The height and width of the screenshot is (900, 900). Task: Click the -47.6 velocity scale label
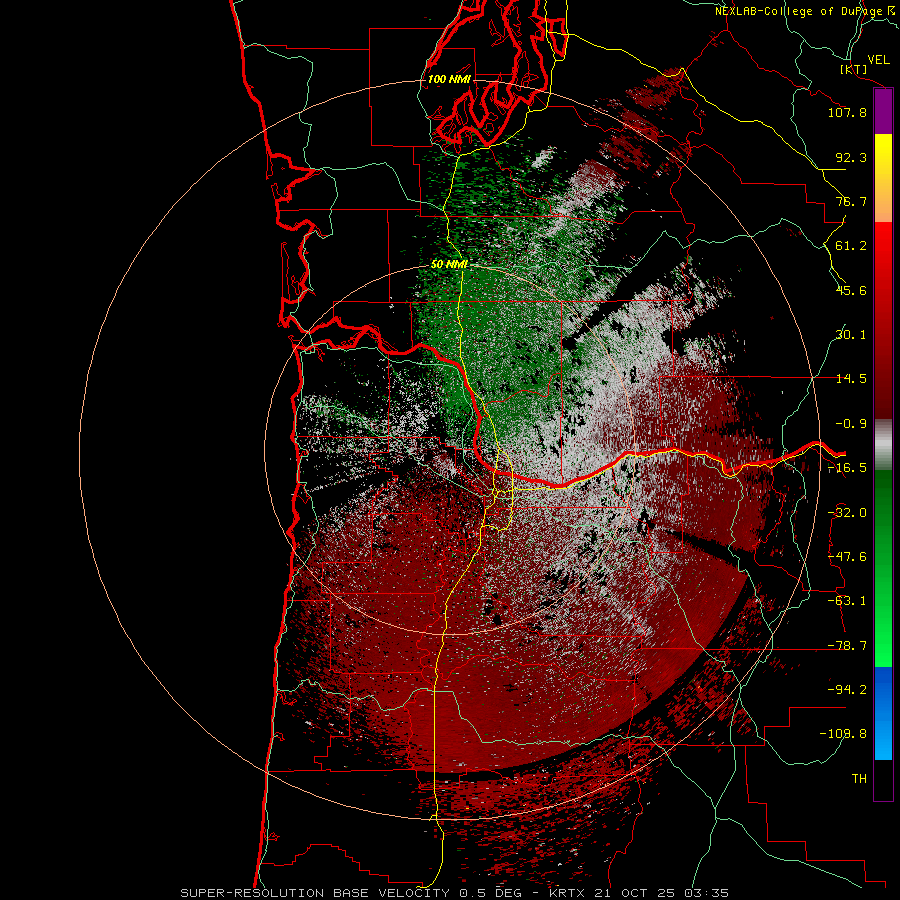coord(847,557)
